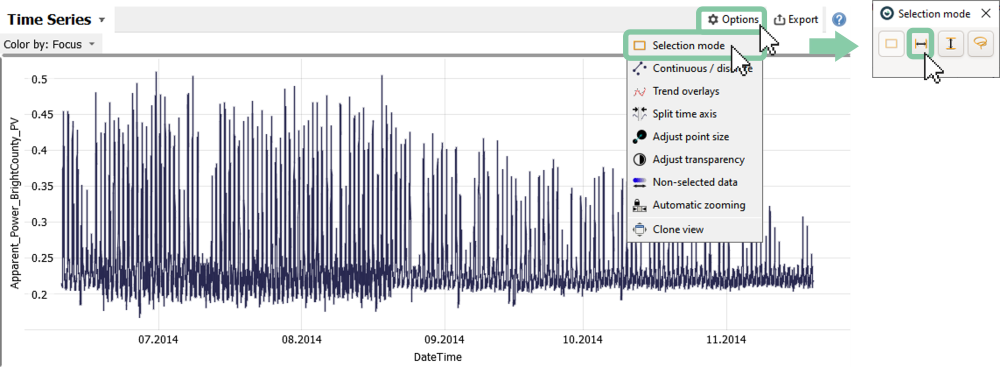Click the Export upload icon
The width and height of the screenshot is (1000, 367).
779,20
